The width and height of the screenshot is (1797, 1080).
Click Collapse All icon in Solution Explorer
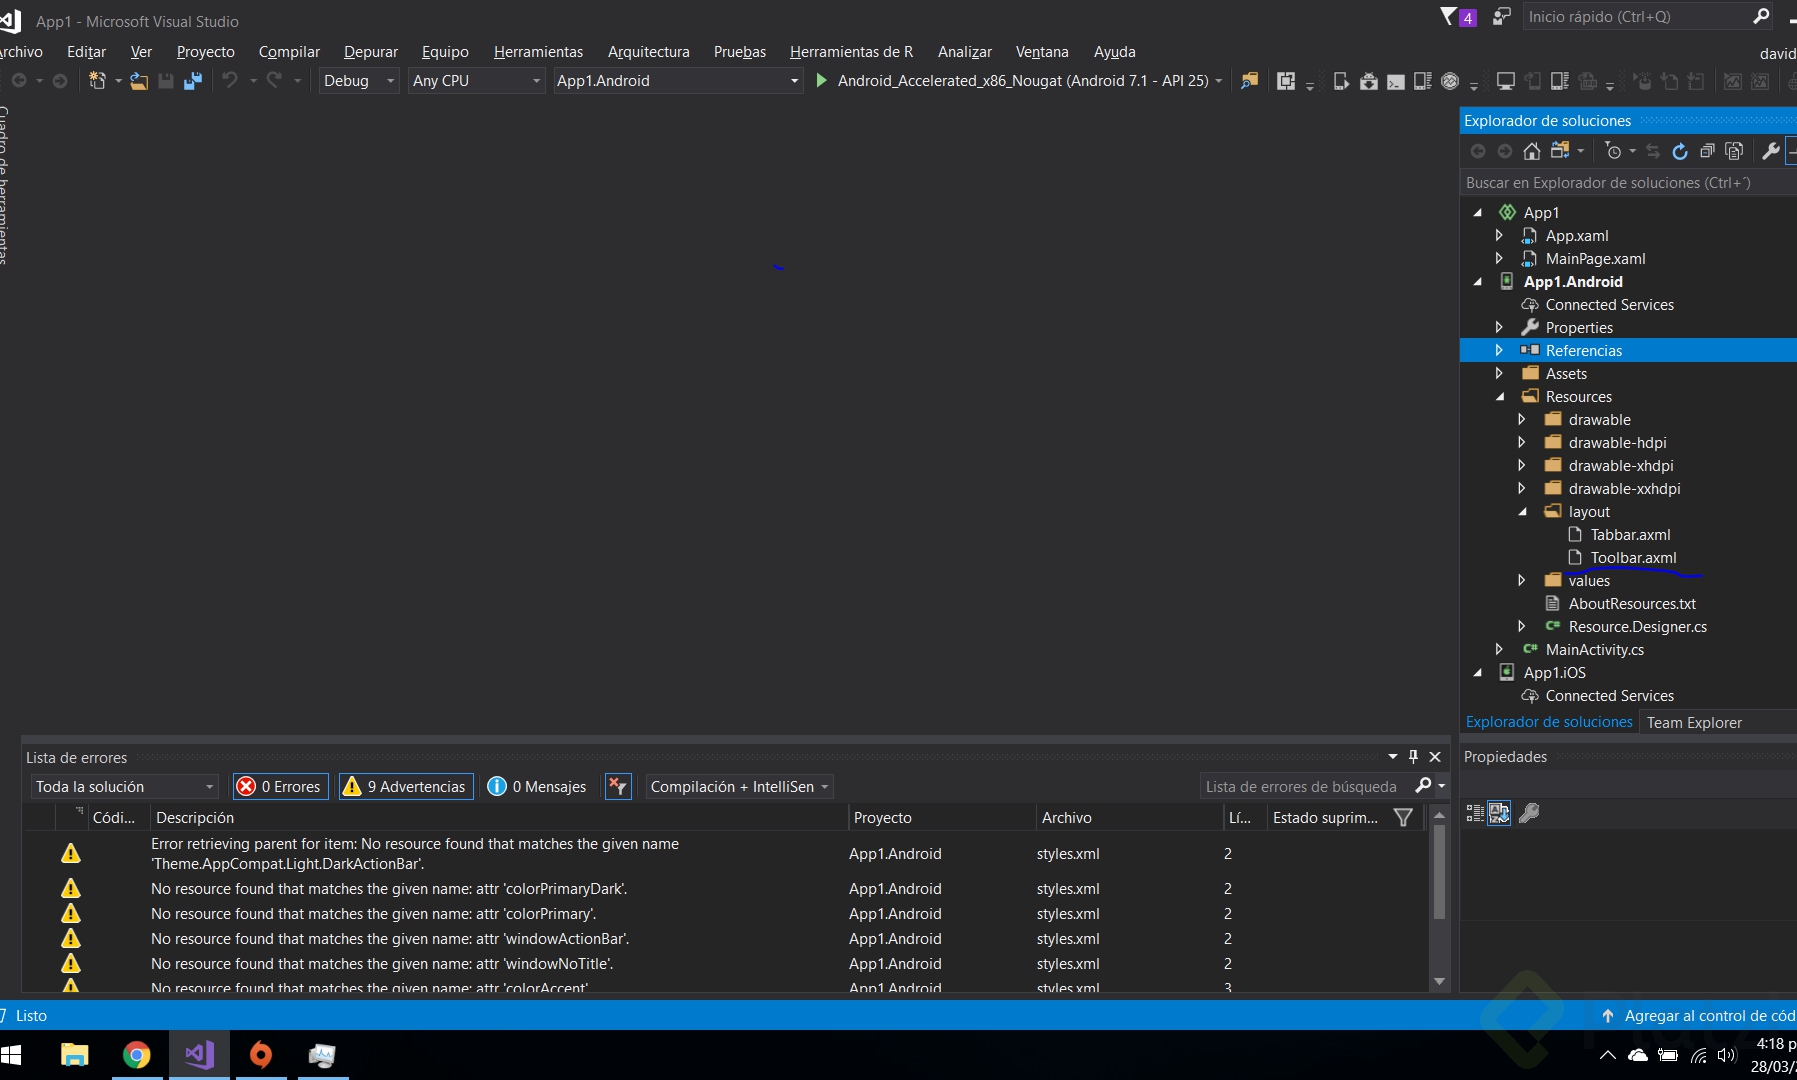1707,151
